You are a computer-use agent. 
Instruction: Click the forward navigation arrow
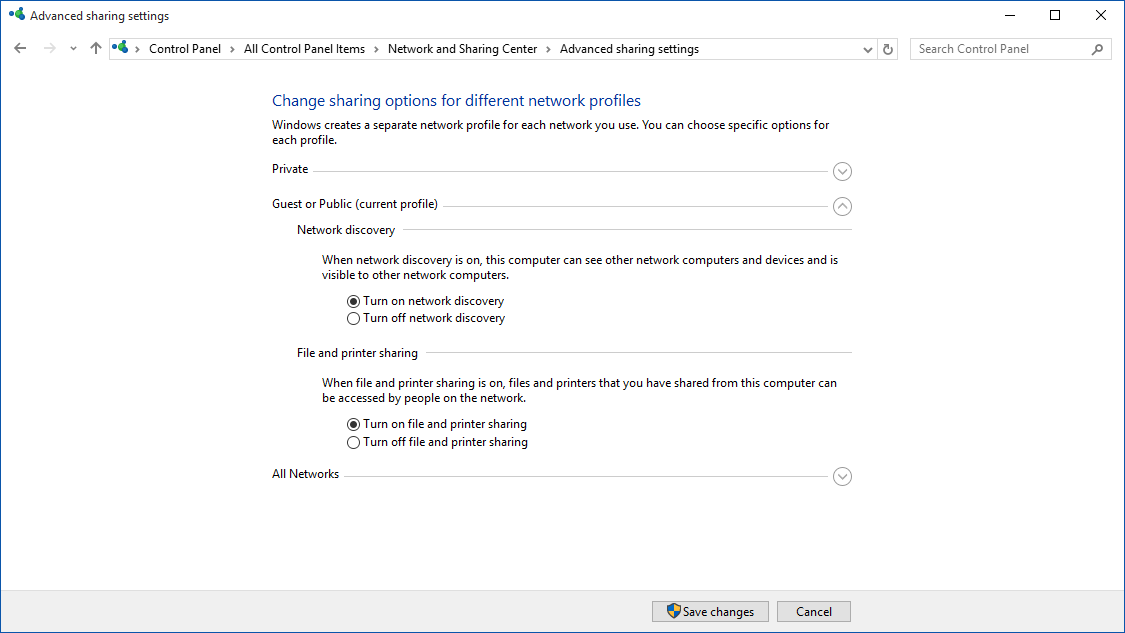point(46,48)
